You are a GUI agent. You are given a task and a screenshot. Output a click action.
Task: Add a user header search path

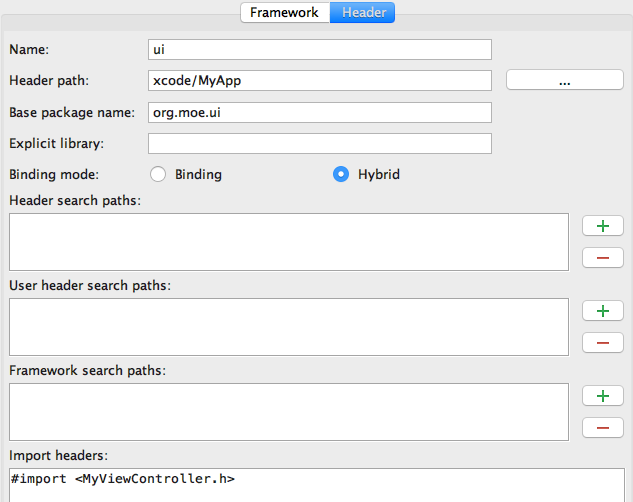[x=603, y=311]
